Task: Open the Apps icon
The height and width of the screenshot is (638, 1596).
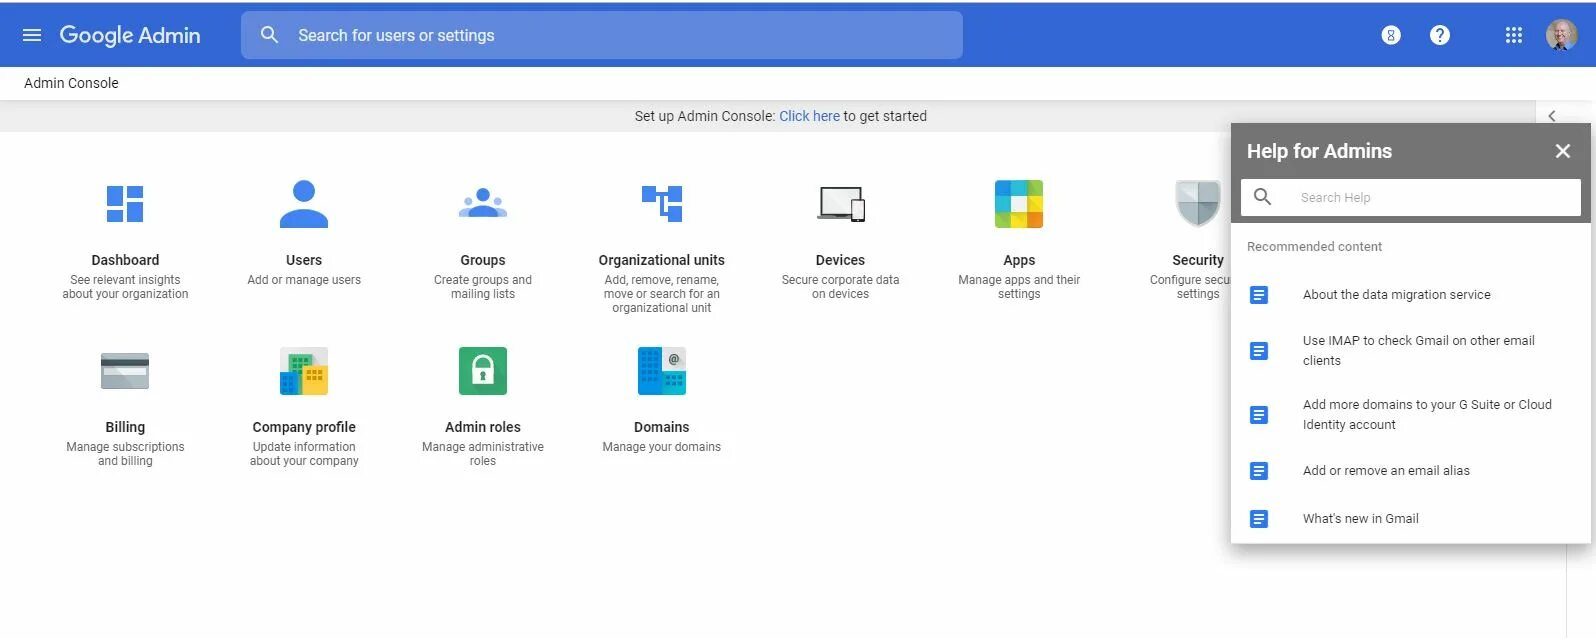Action: [x=1019, y=204]
